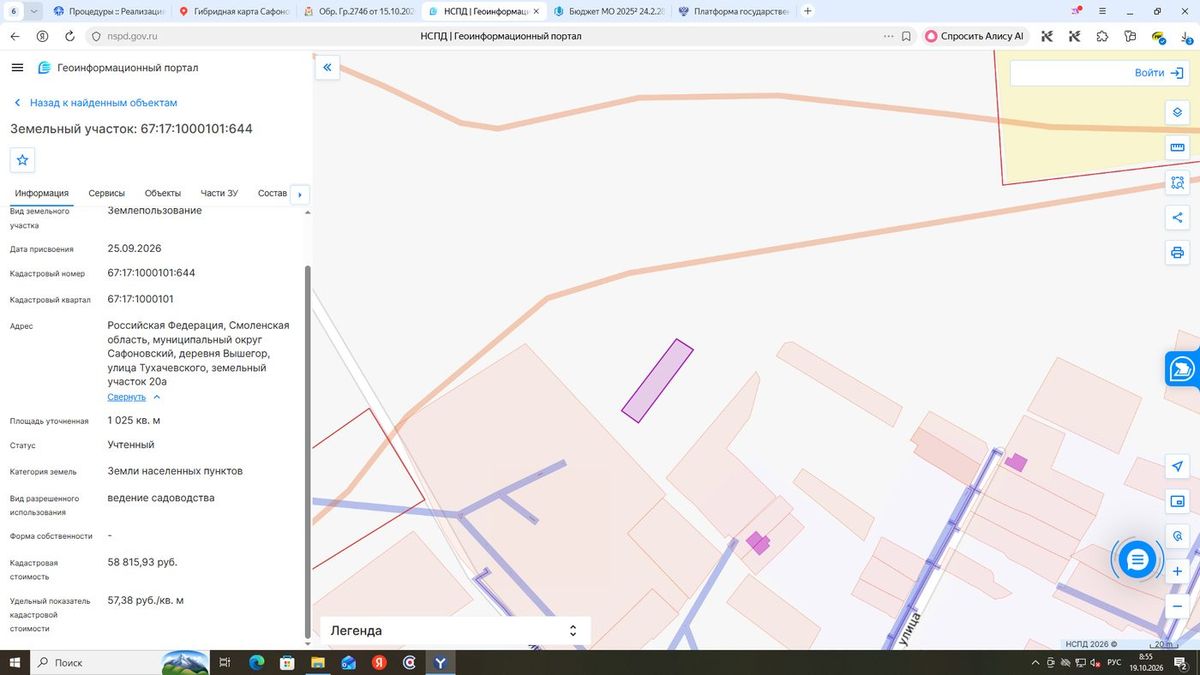Switch to Части ЗУ tab

coord(219,193)
